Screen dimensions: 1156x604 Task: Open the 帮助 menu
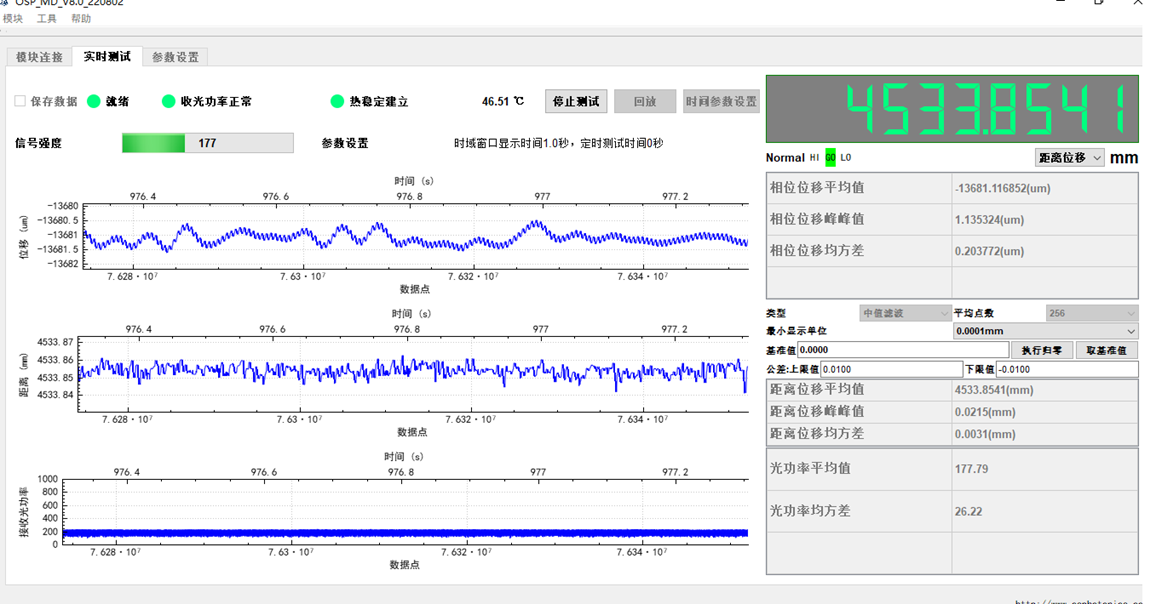tap(80, 18)
